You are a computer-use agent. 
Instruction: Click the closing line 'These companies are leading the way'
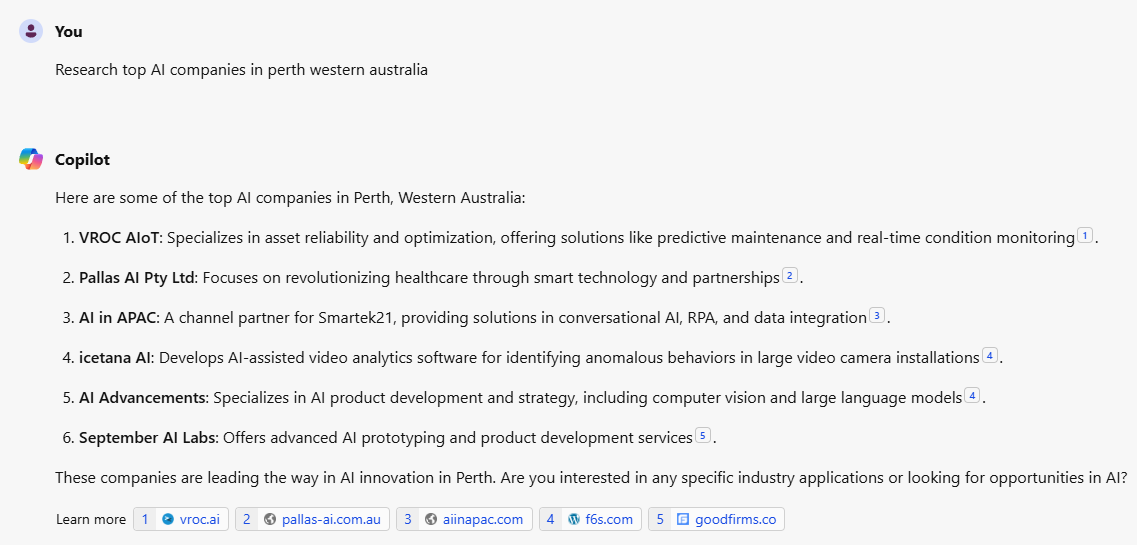coord(592,478)
